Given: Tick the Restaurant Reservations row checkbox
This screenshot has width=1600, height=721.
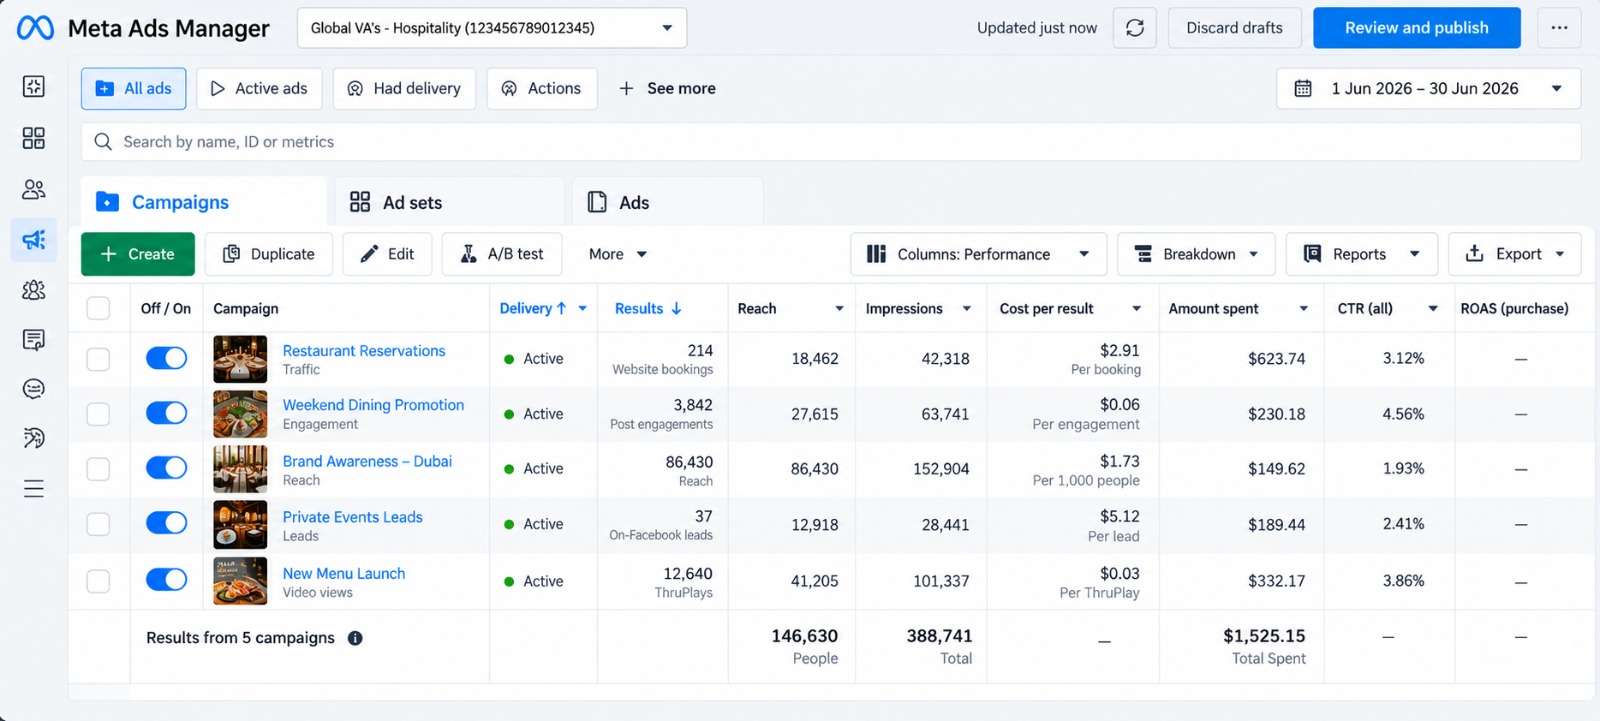Looking at the screenshot, I should [x=98, y=359].
